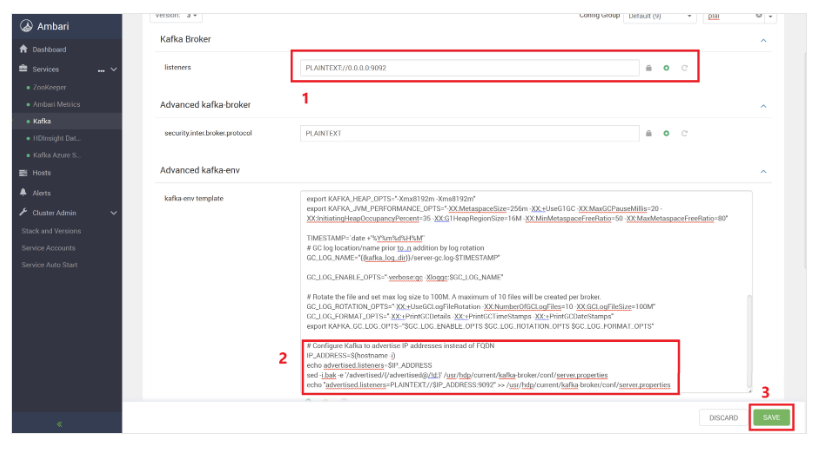The height and width of the screenshot is (457, 822).
Task: Click the lock icon for listeners
Action: (x=649, y=68)
